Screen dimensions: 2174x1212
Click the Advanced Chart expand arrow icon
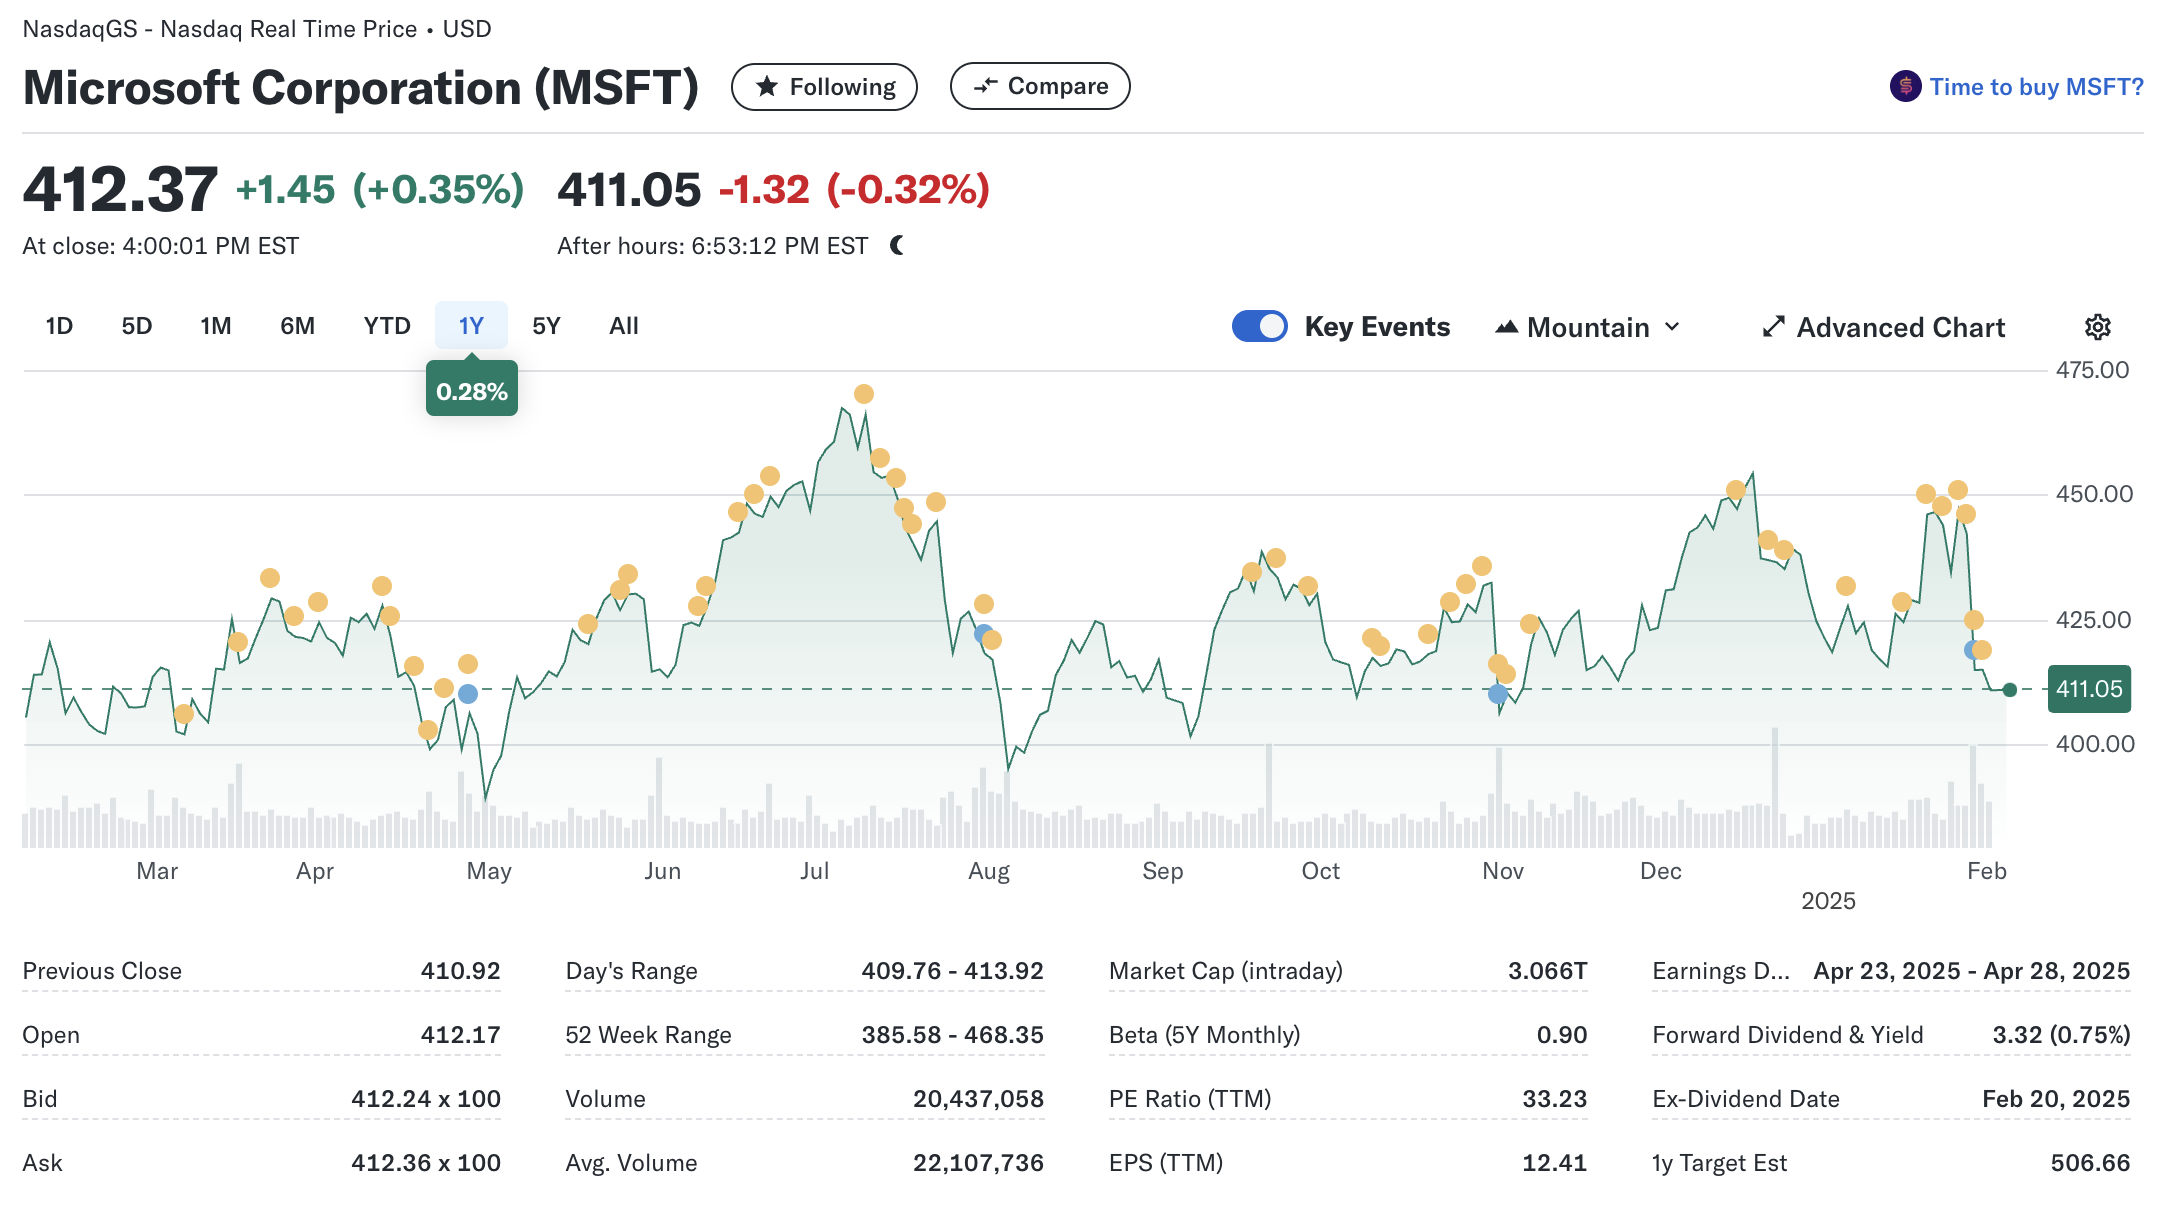1773,327
